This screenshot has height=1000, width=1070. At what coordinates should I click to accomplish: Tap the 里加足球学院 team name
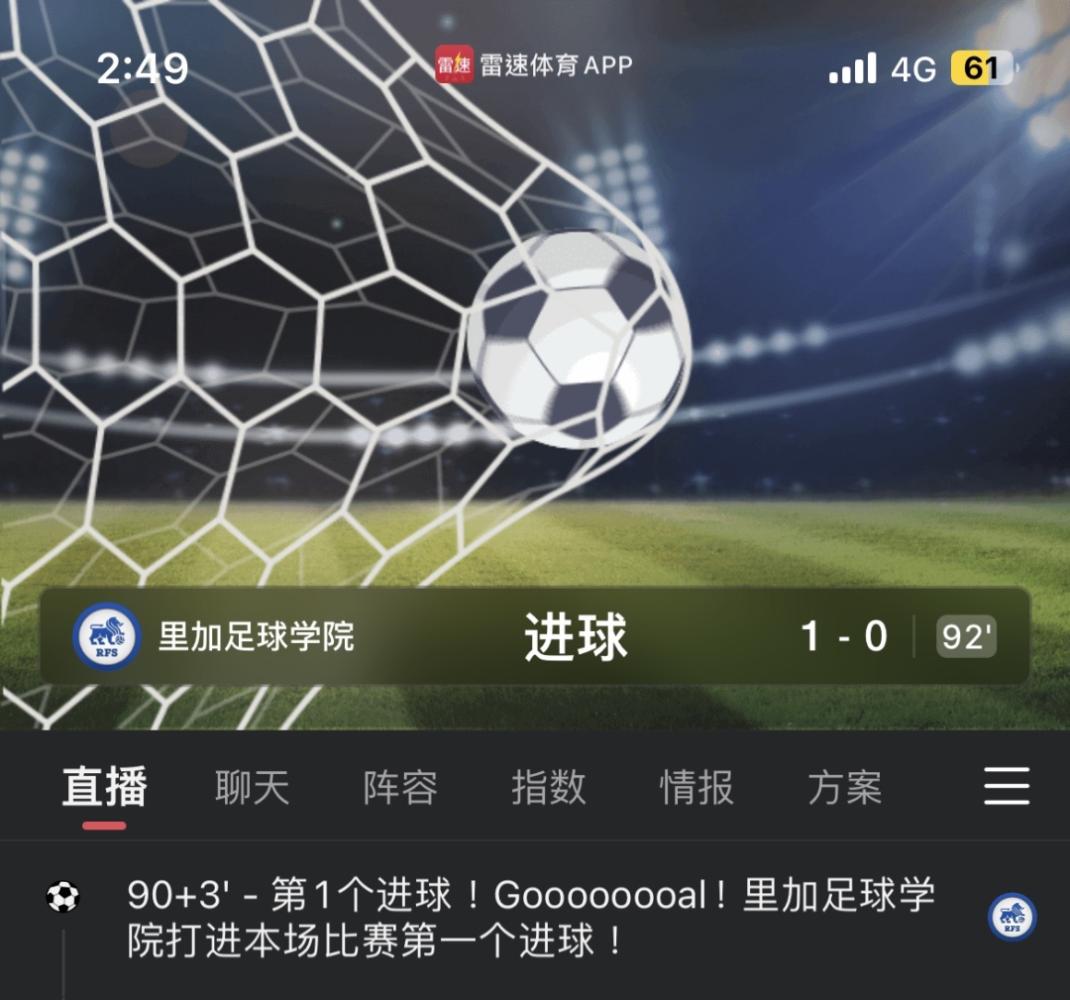[x=257, y=637]
